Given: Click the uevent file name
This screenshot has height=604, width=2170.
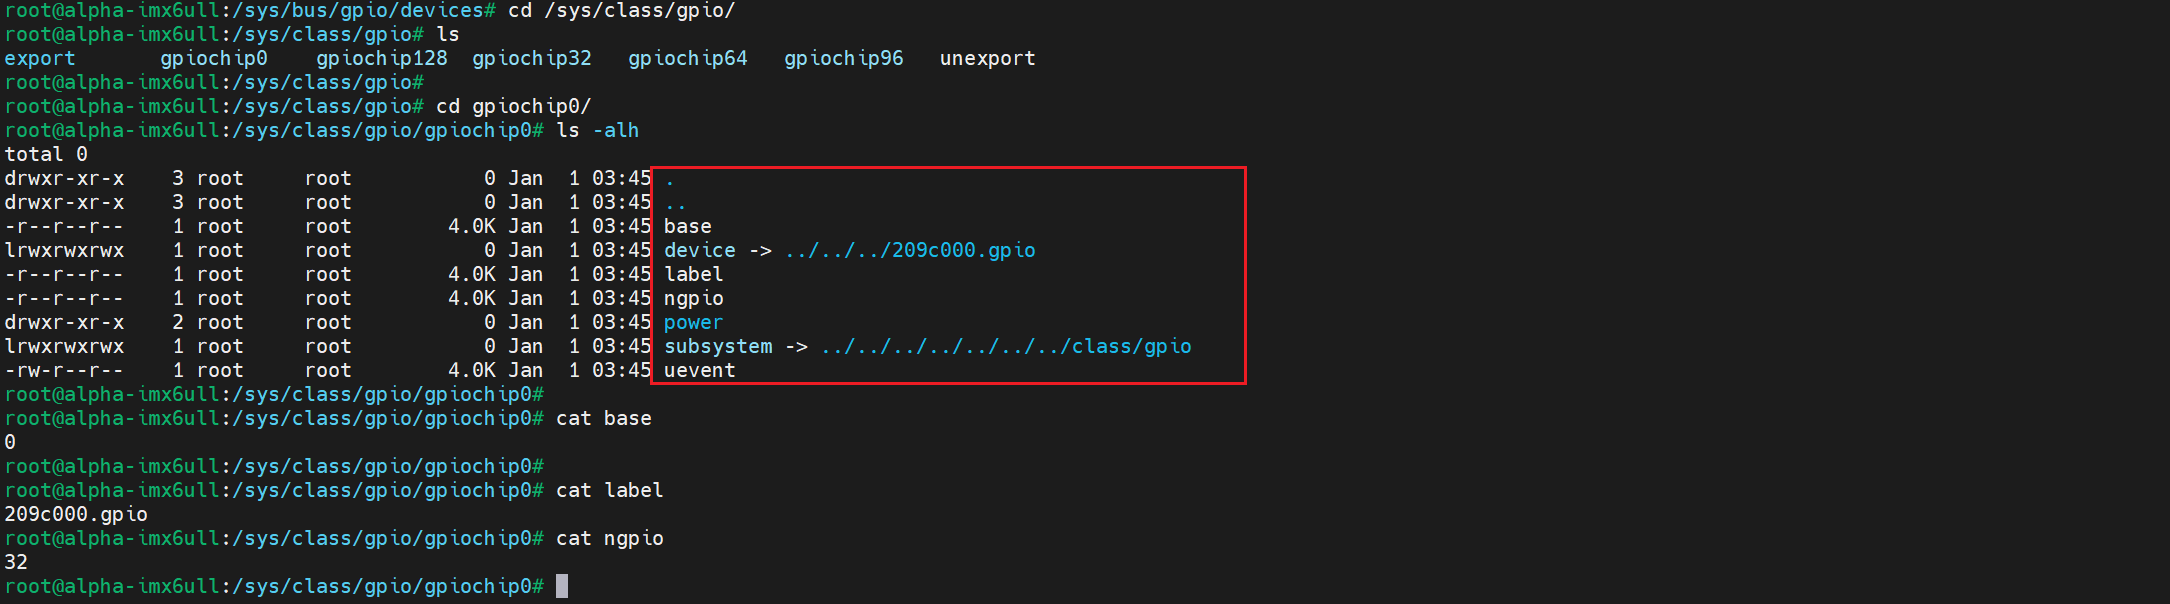Looking at the screenshot, I should (x=699, y=371).
